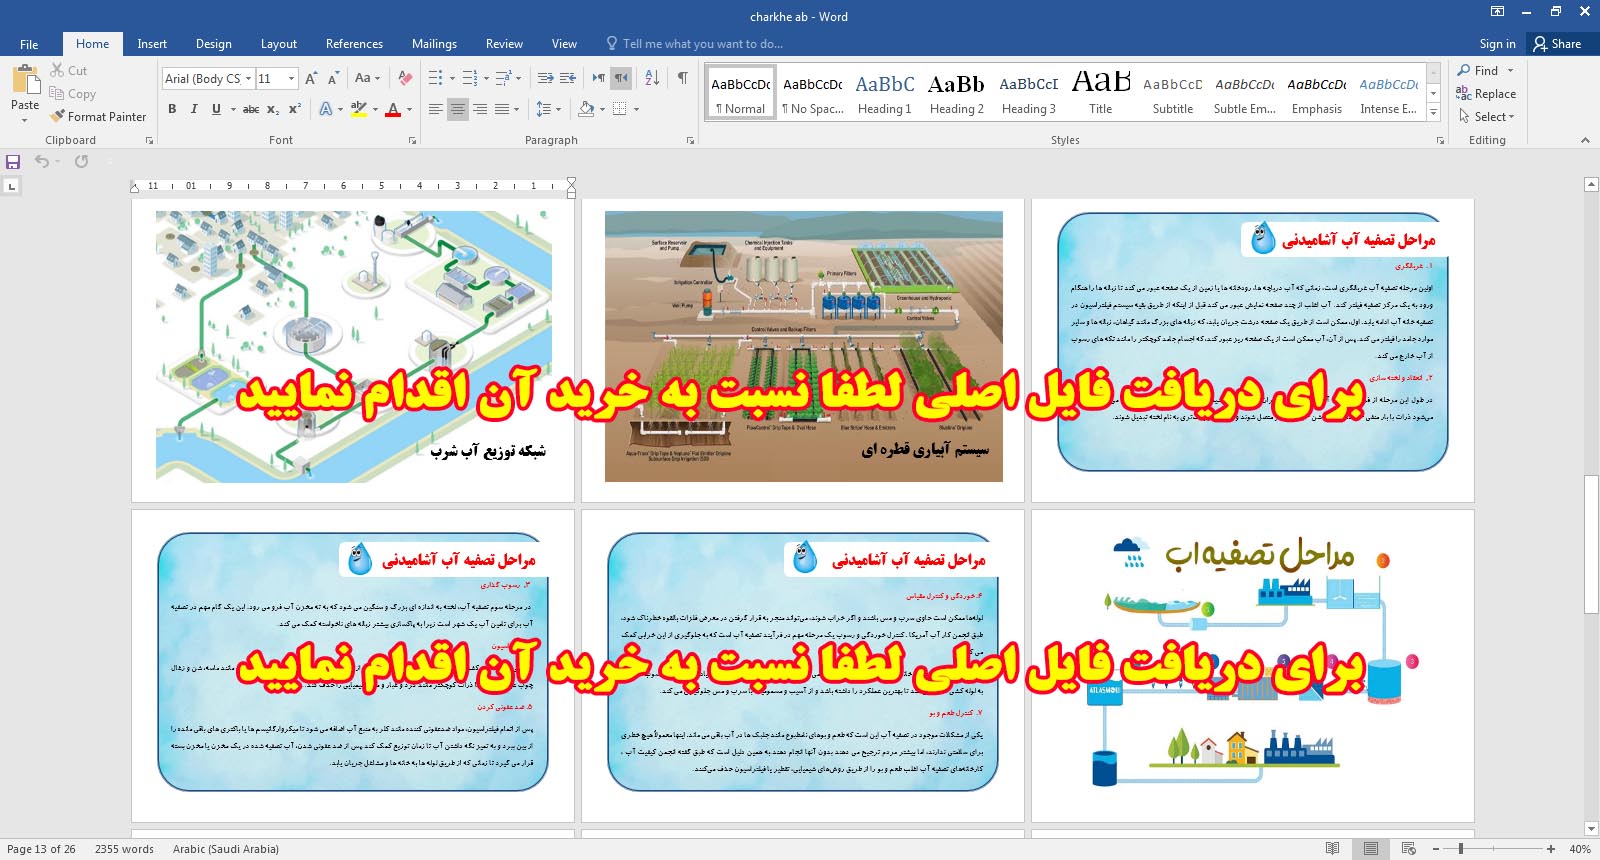Image resolution: width=1600 pixels, height=860 pixels.
Task: Click the Increase Indent icon
Action: pyautogui.click(x=568, y=78)
